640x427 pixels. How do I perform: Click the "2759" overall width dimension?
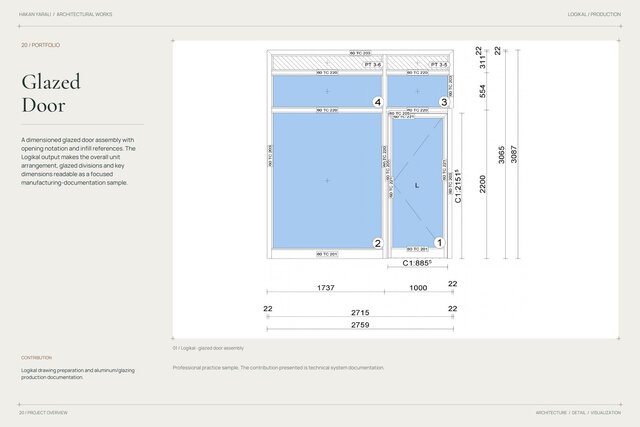click(360, 325)
